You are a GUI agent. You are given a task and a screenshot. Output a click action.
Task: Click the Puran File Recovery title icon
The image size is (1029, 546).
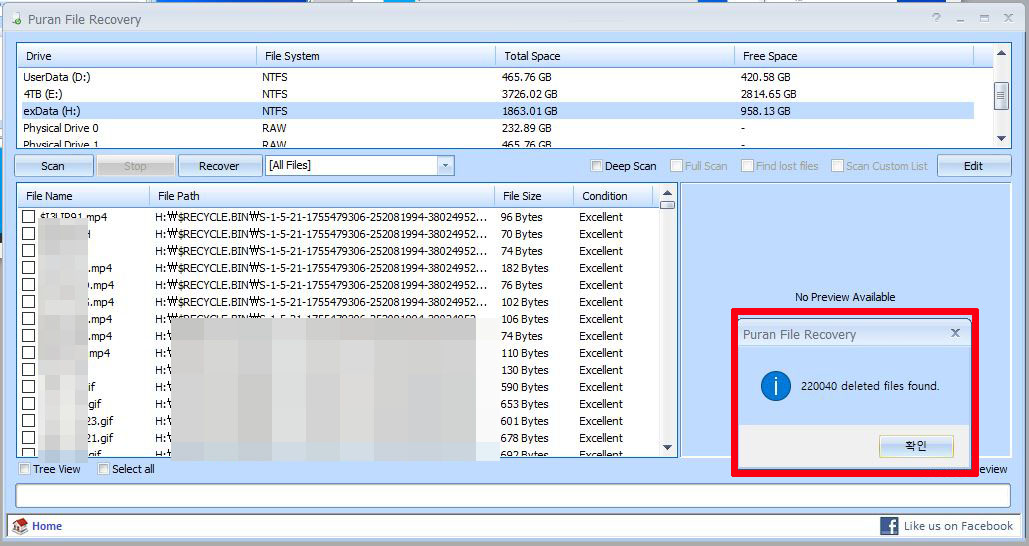tap(16, 19)
